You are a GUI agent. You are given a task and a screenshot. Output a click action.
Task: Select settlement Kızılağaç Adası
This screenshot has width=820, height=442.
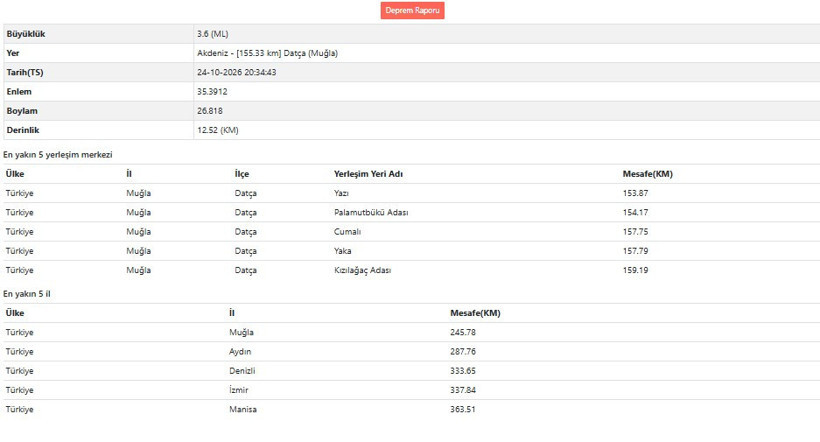[x=362, y=270]
